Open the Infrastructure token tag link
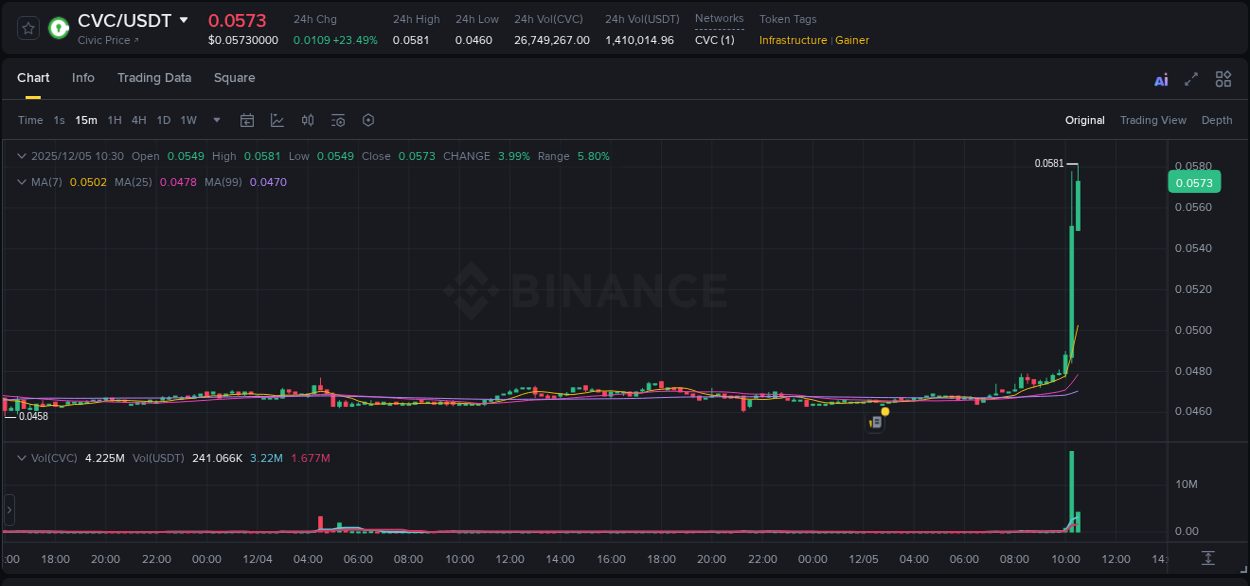Image resolution: width=1250 pixels, height=586 pixels. (x=791, y=41)
